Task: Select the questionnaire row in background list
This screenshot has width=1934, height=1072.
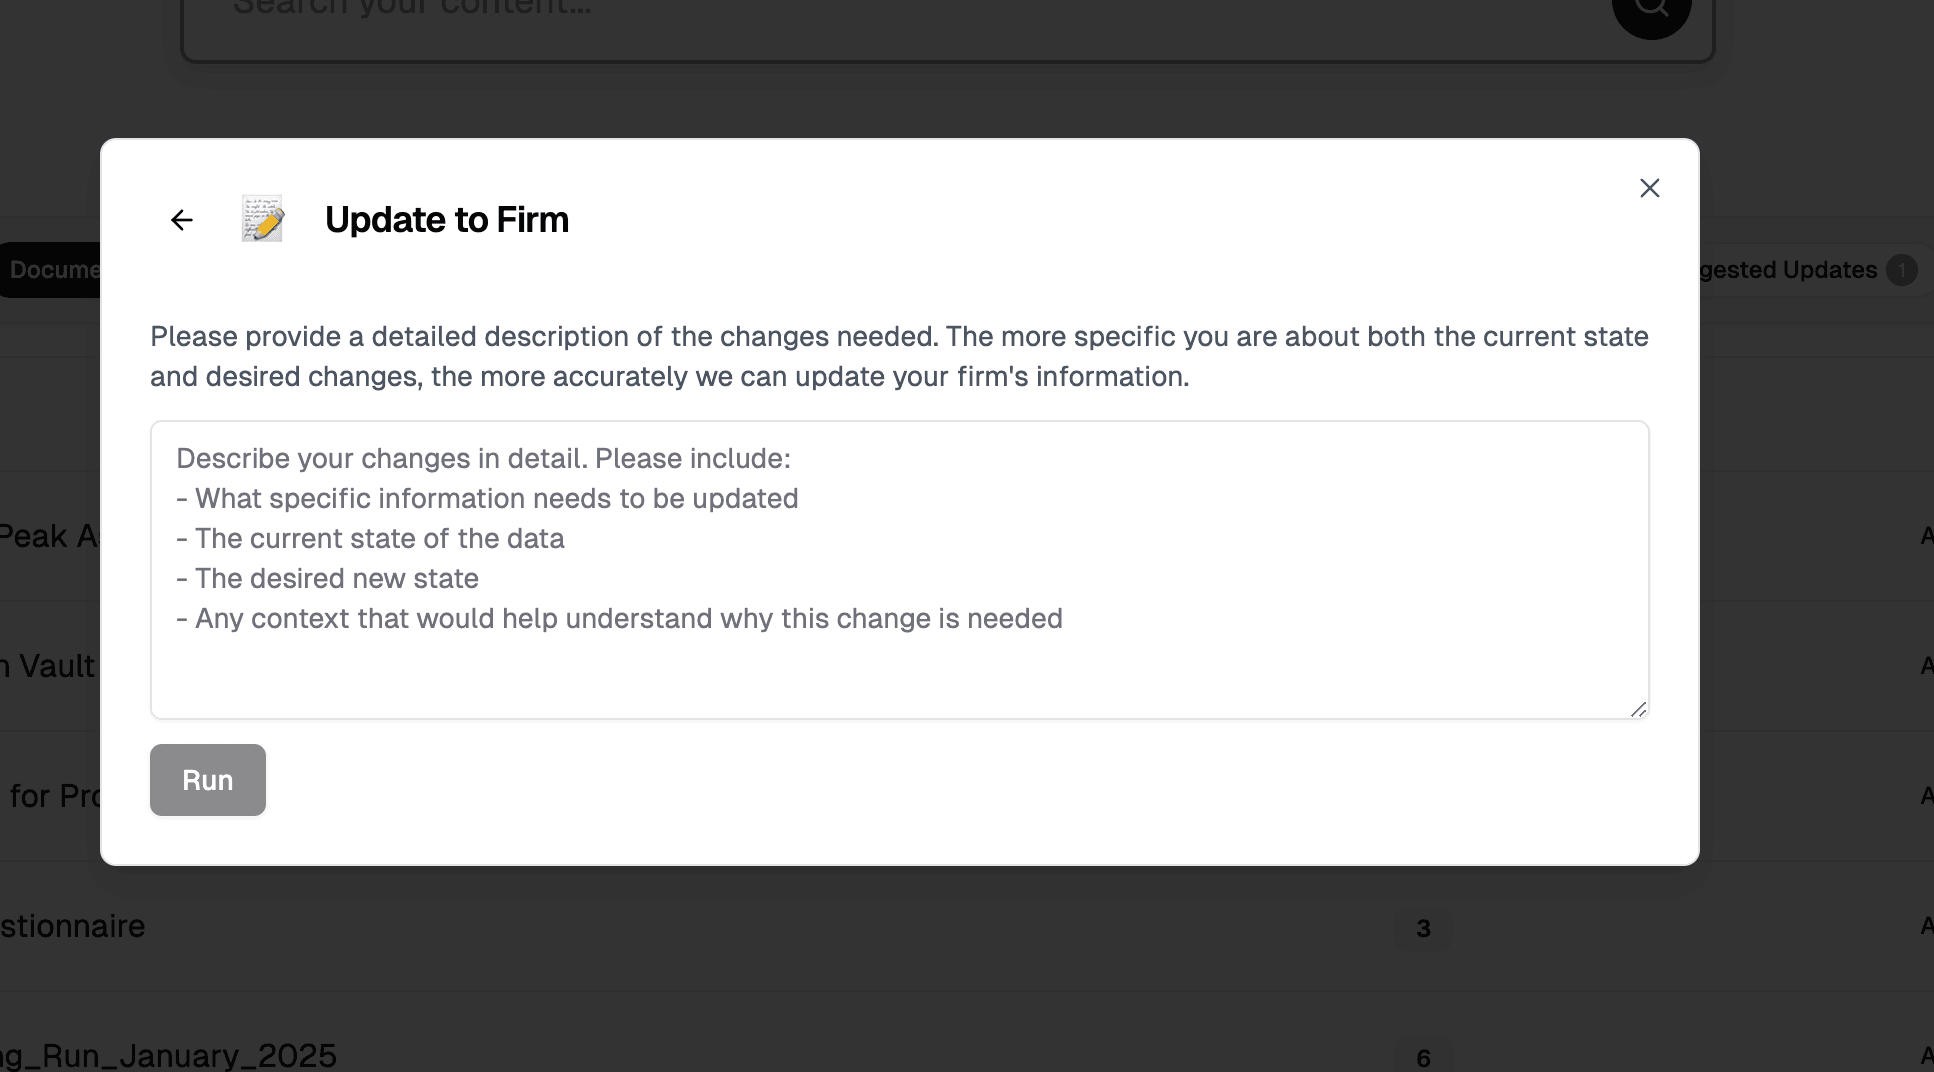Action: (x=967, y=926)
